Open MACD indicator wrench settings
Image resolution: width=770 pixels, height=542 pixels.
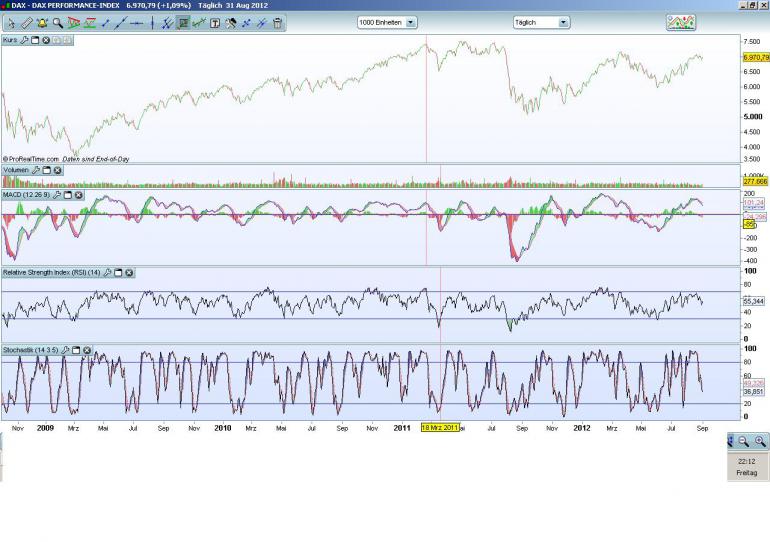[x=57, y=195]
